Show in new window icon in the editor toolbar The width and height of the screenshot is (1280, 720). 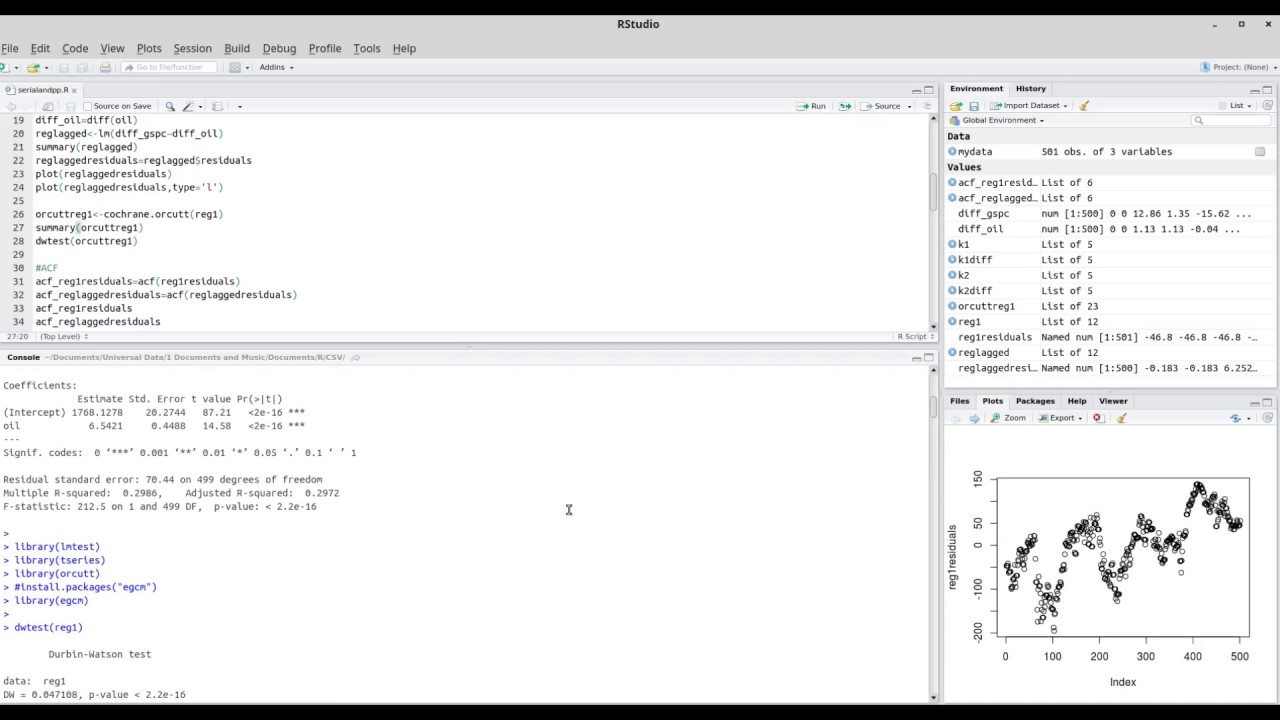coord(47,106)
